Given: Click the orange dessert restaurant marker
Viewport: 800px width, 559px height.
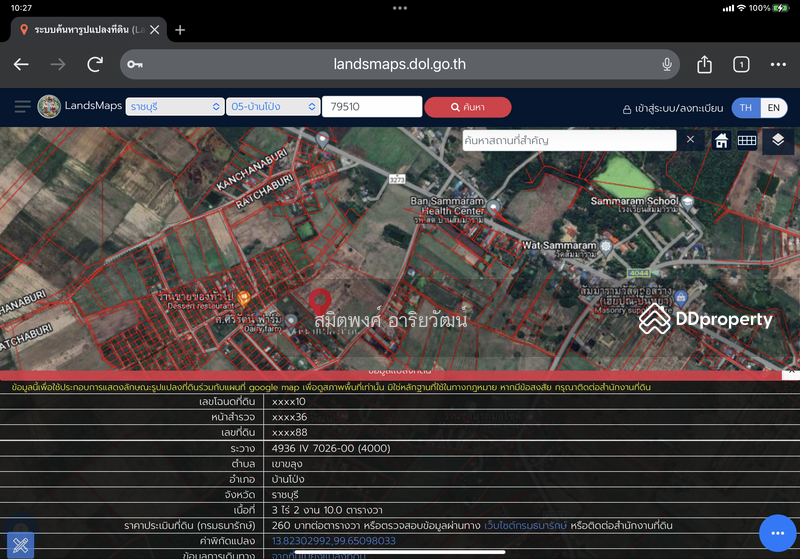Looking at the screenshot, I should point(244,298).
